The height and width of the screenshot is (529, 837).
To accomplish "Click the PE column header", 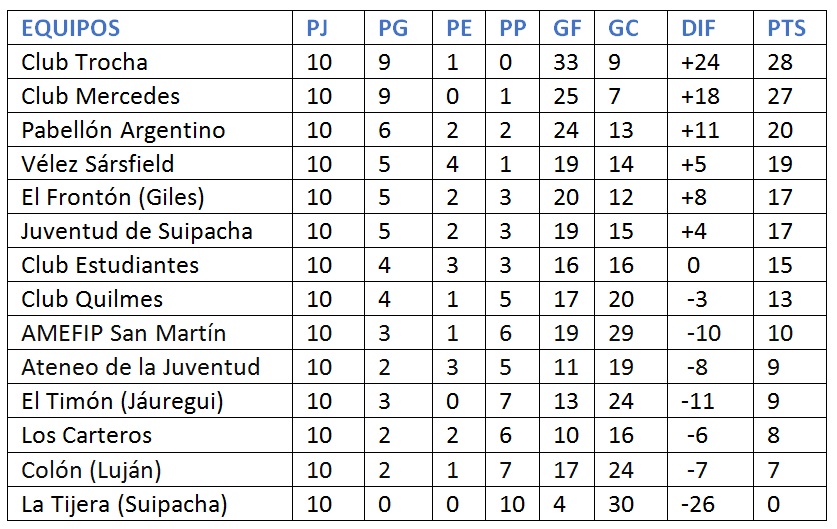I will point(459,28).
